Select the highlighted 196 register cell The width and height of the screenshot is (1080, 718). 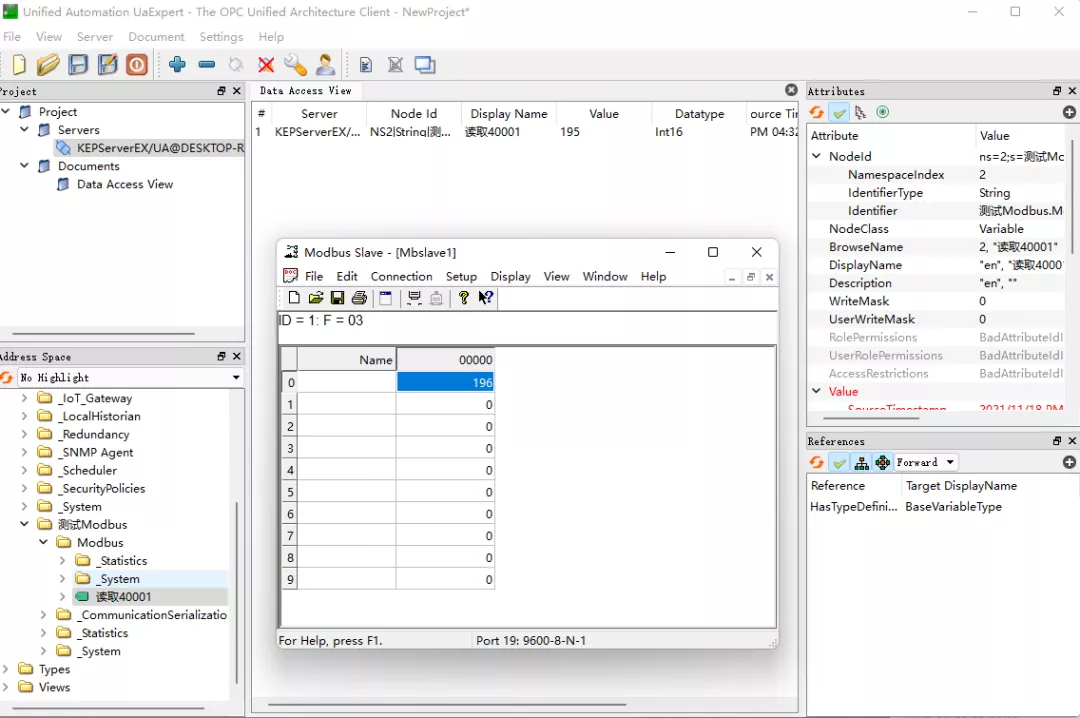(445, 382)
